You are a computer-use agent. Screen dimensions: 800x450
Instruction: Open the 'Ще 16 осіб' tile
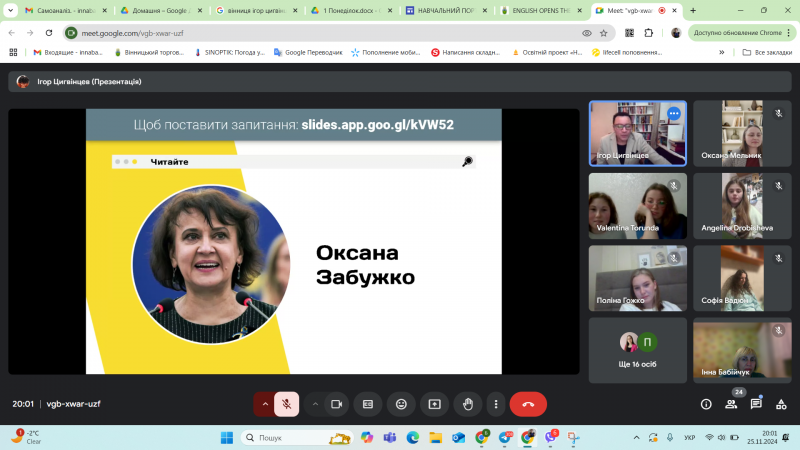click(x=638, y=351)
